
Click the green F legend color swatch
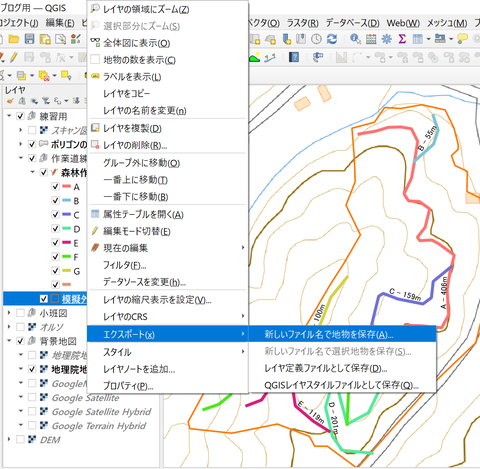pyautogui.click(x=66, y=257)
